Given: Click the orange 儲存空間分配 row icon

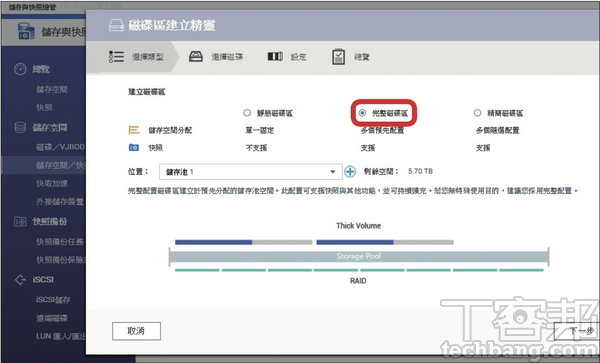Looking at the screenshot, I should tap(134, 130).
